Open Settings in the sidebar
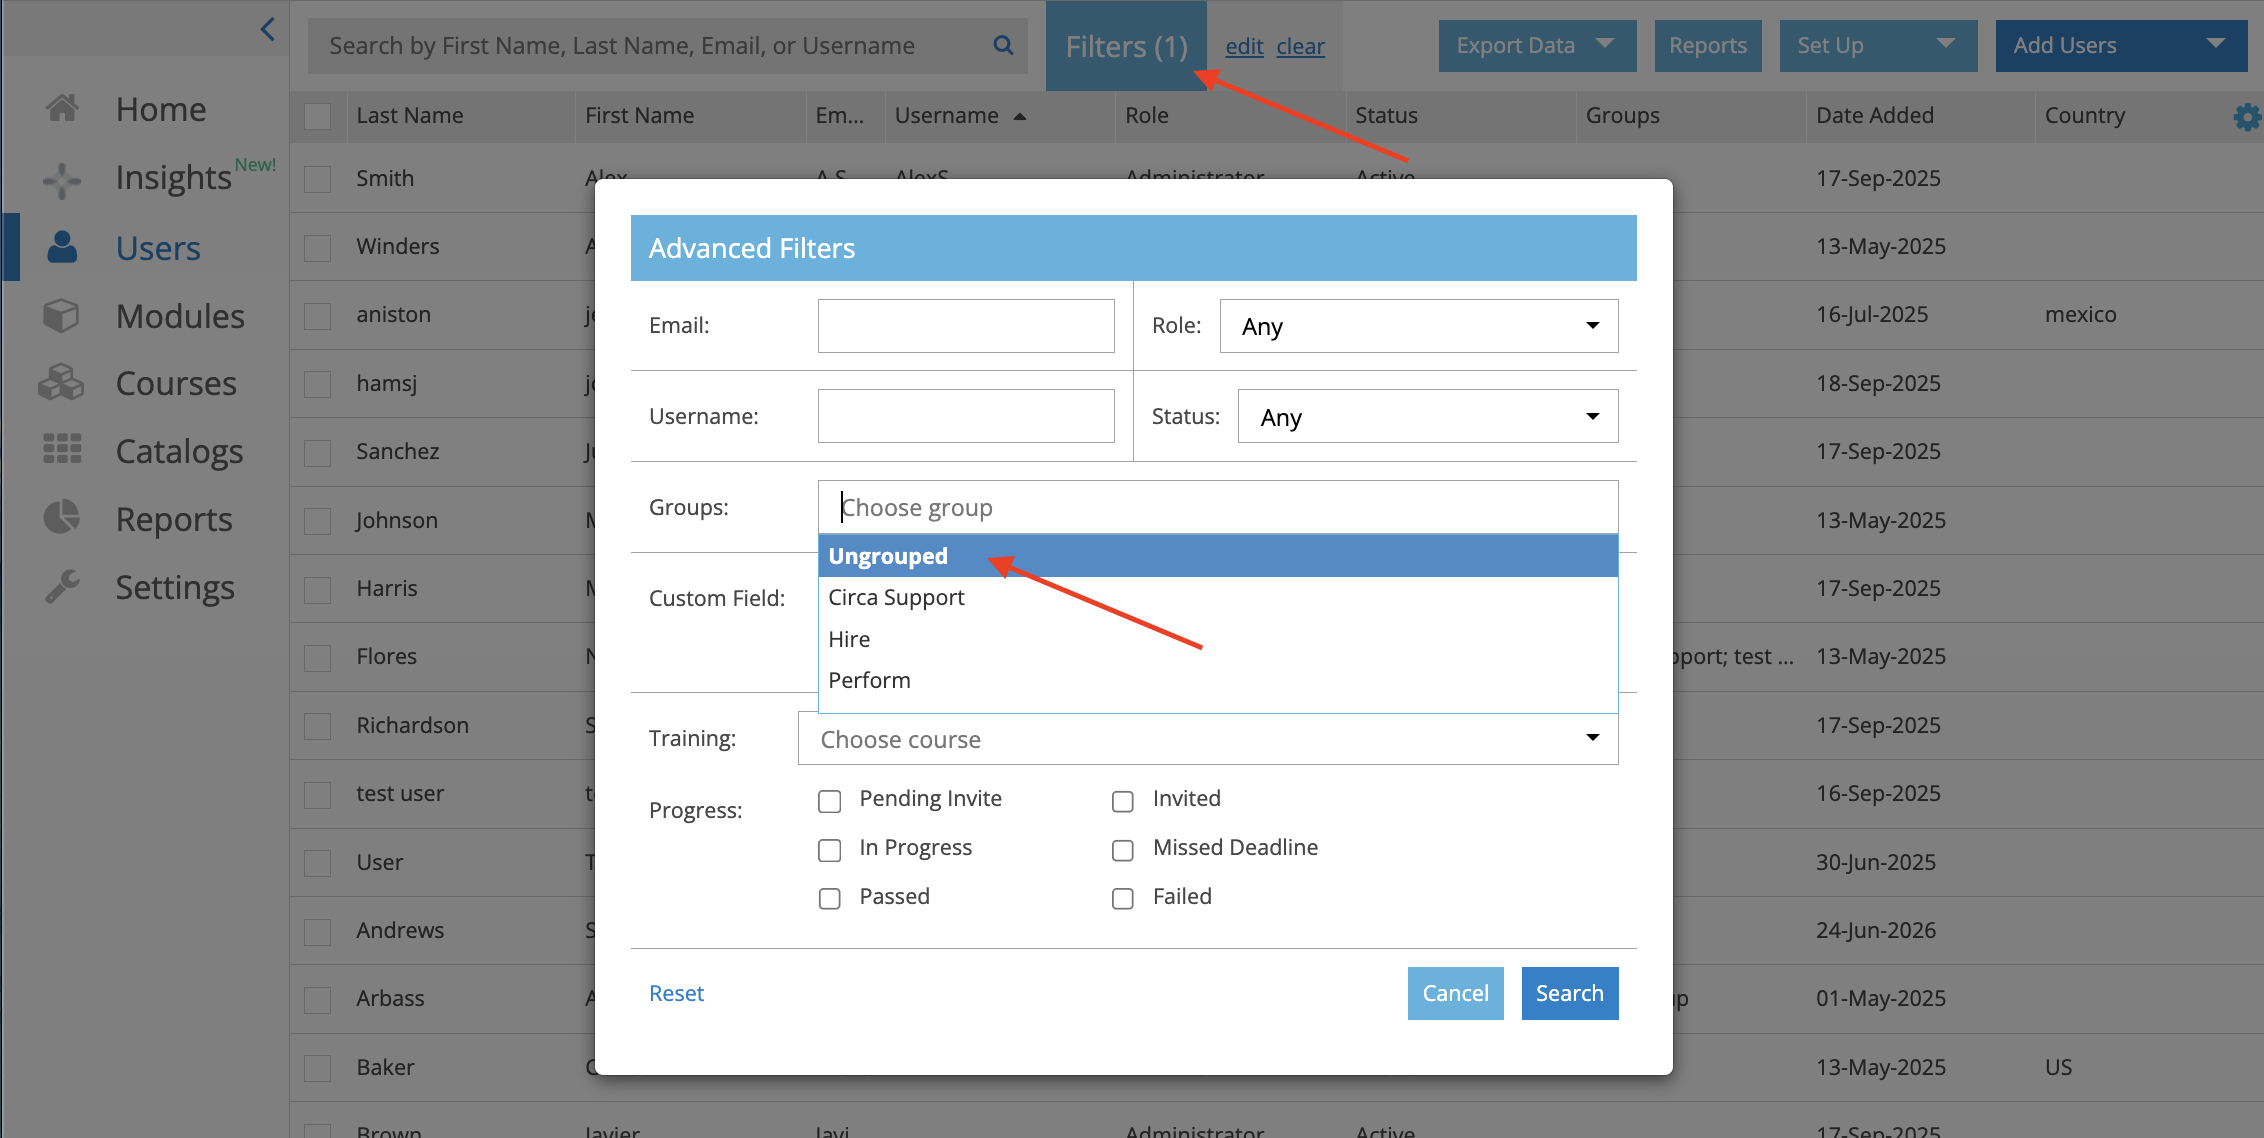2264x1138 pixels. click(175, 588)
